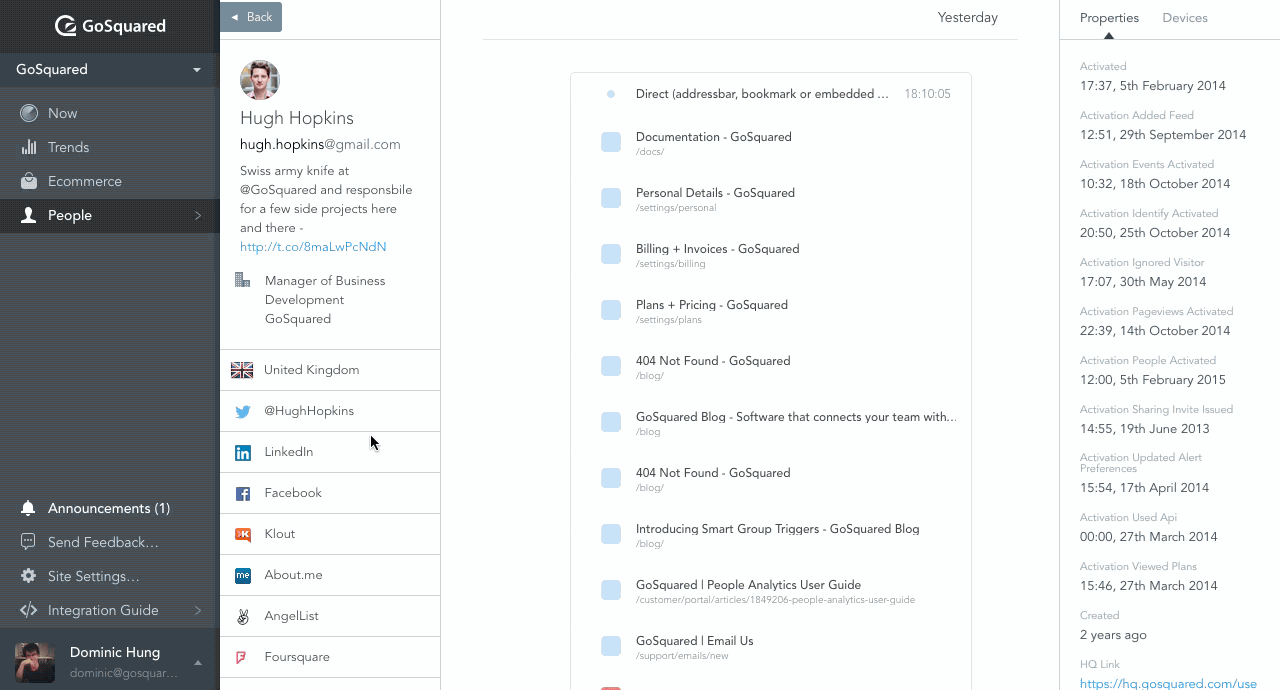Open the HQ Link hq.gosquared.com URL
Screen dimensions: 1280x690
click(1168, 684)
